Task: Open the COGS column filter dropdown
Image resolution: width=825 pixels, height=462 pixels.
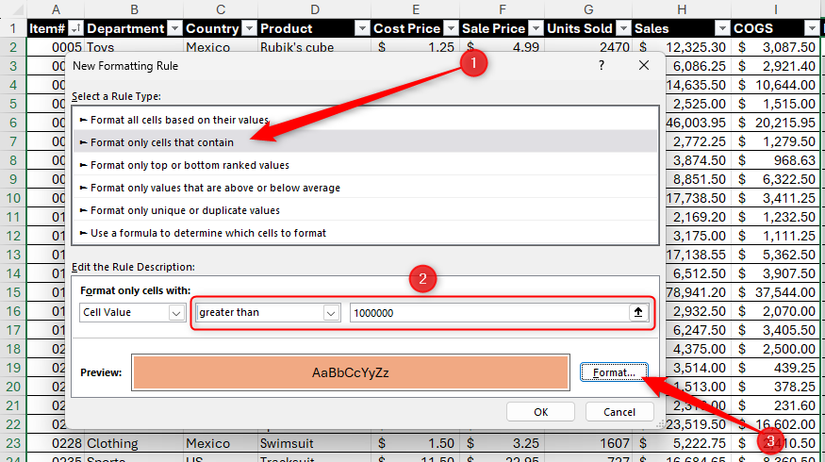Action: 811,28
